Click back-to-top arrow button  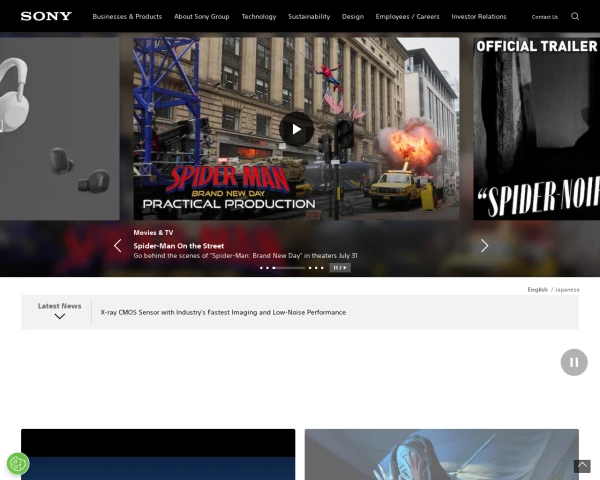tap(582, 466)
